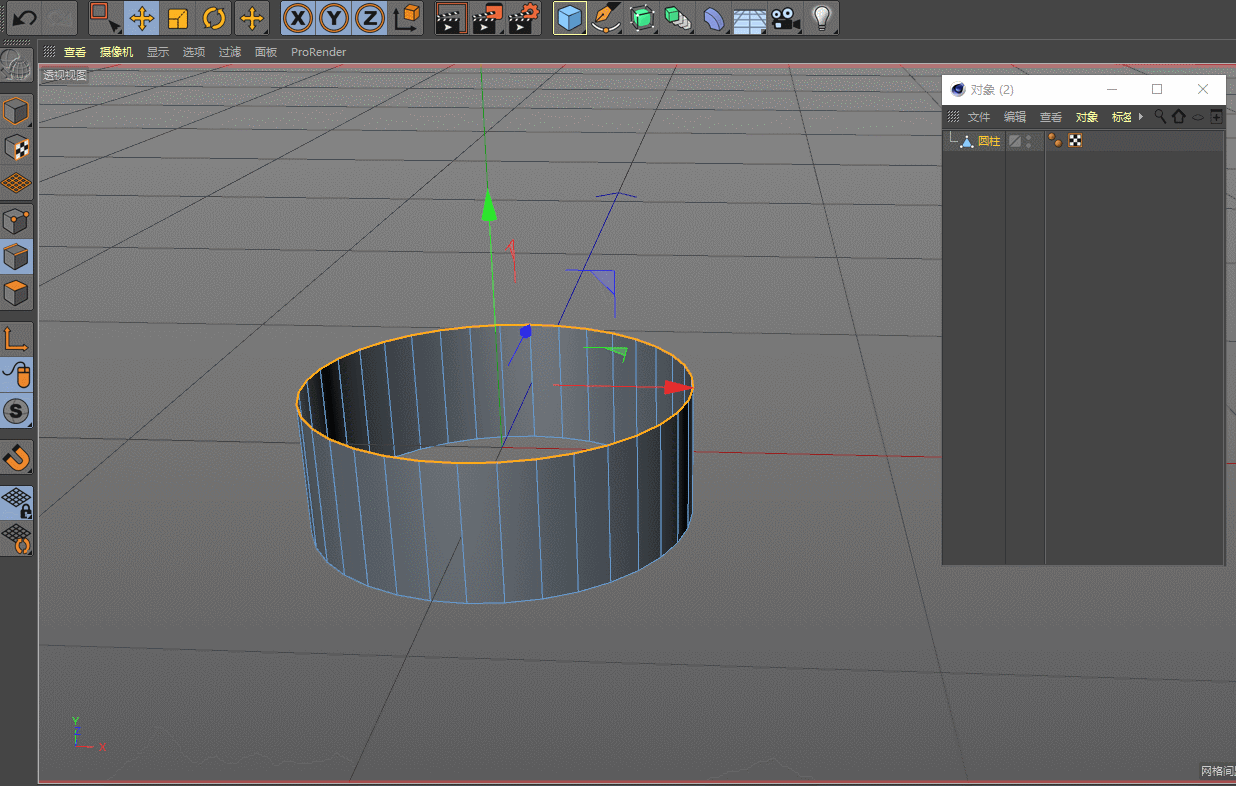Open the light objects palette
The height and width of the screenshot is (786, 1236).
pos(821,18)
